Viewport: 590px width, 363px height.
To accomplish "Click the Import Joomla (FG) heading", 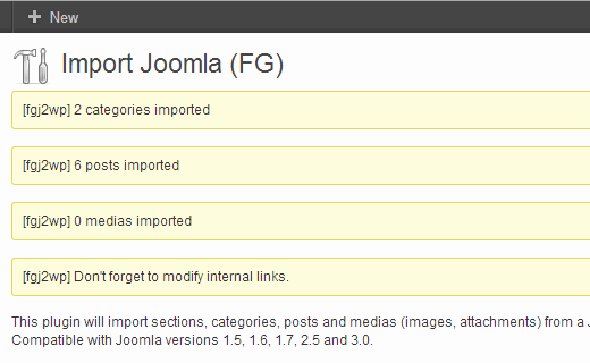I will pos(173,64).
